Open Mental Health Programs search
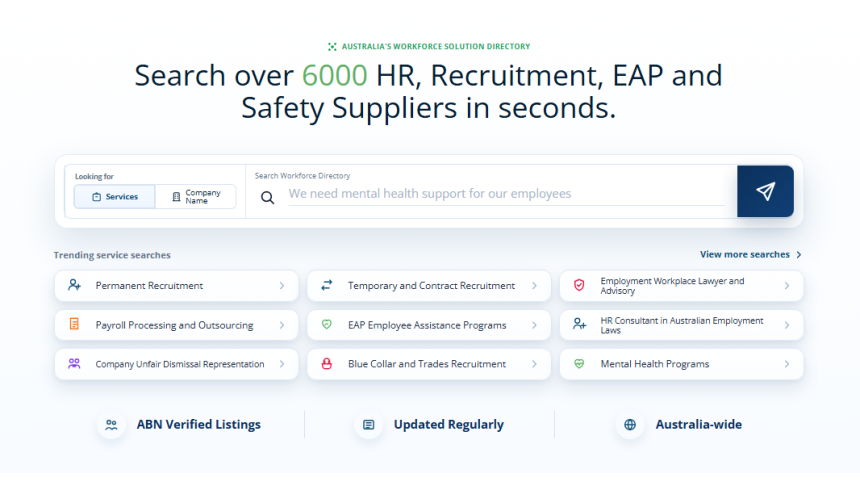Image resolution: width=860 pixels, height=486 pixels. tap(681, 364)
